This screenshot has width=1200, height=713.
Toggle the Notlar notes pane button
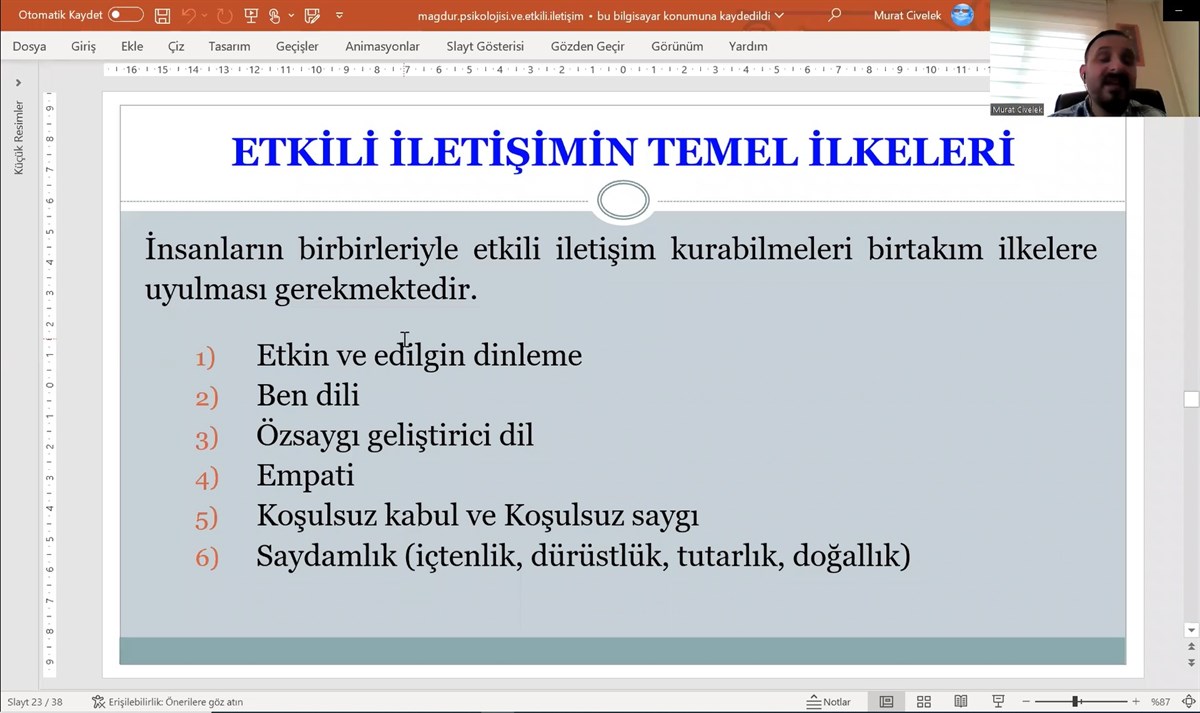tap(829, 702)
